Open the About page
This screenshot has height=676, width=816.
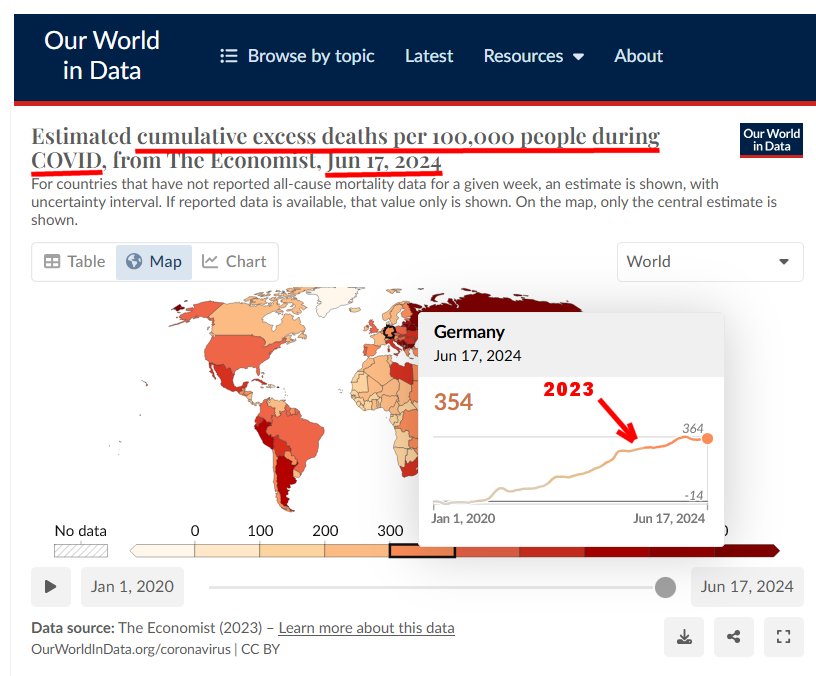(x=638, y=56)
